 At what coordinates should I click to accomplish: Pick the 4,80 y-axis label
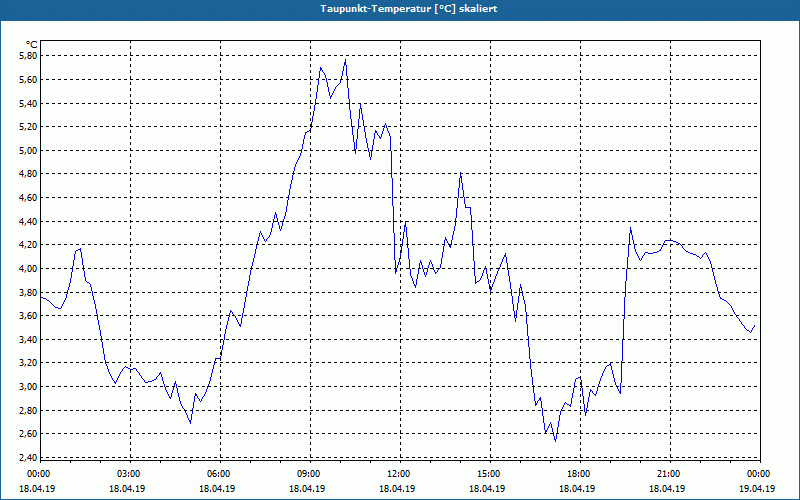pyautogui.click(x=29, y=174)
